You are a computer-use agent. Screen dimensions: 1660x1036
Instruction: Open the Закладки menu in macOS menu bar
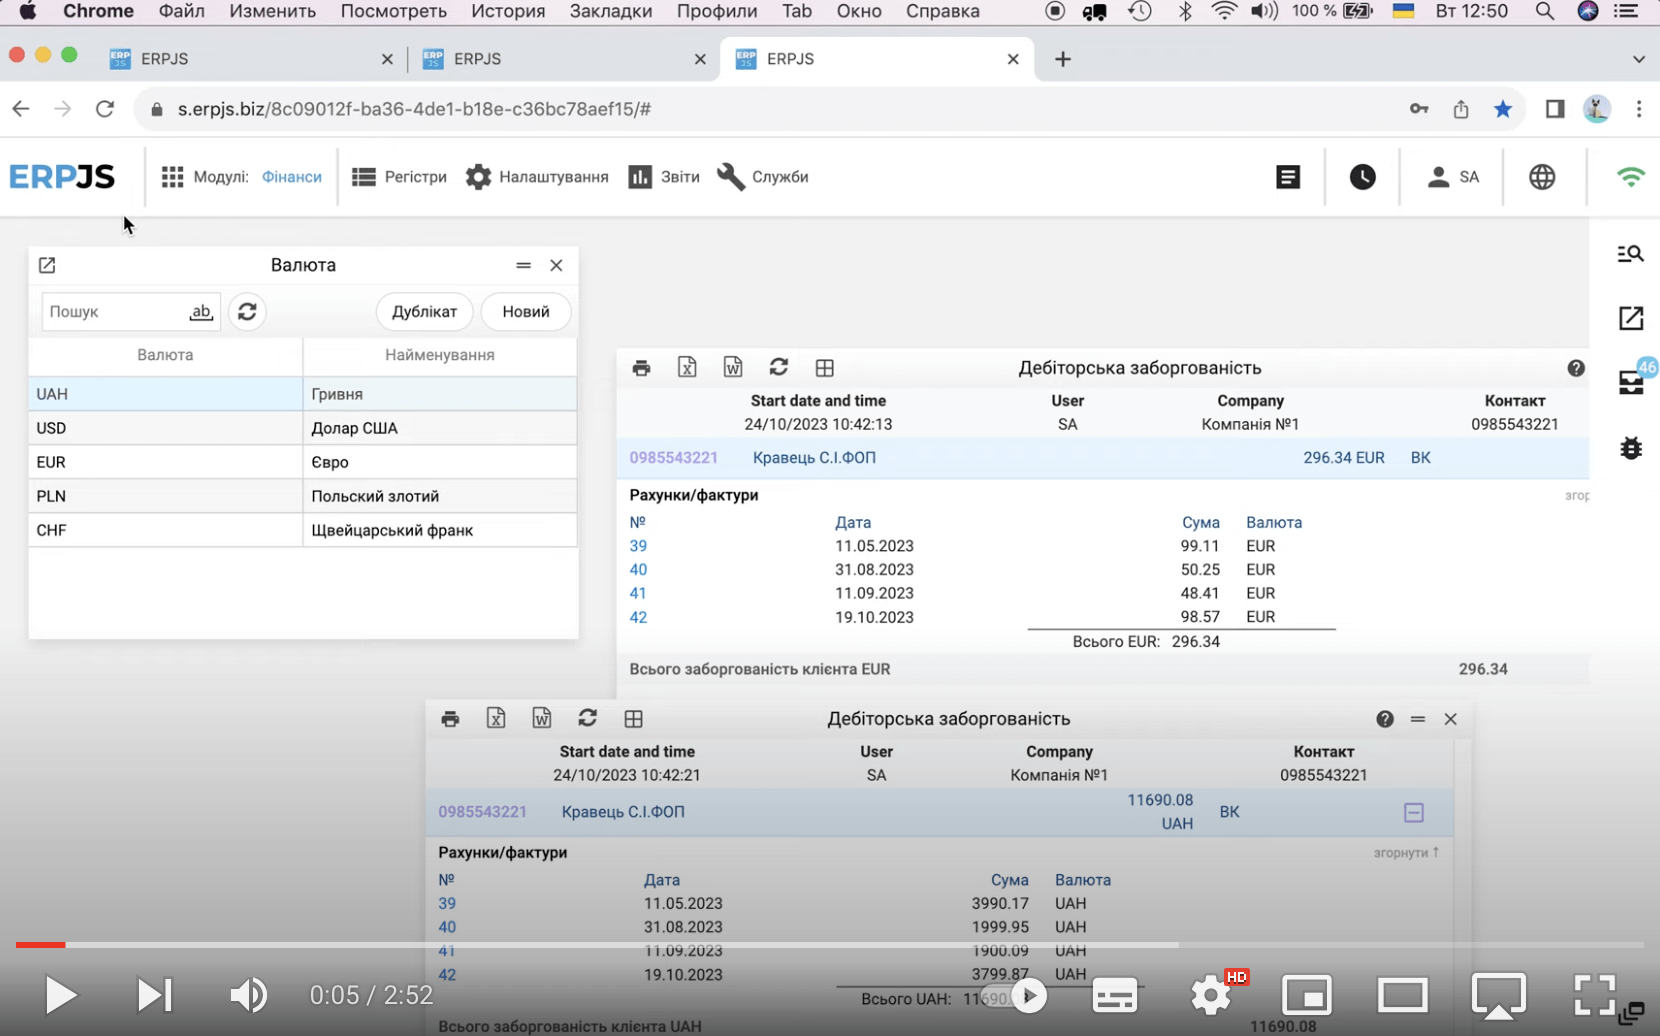pos(611,11)
